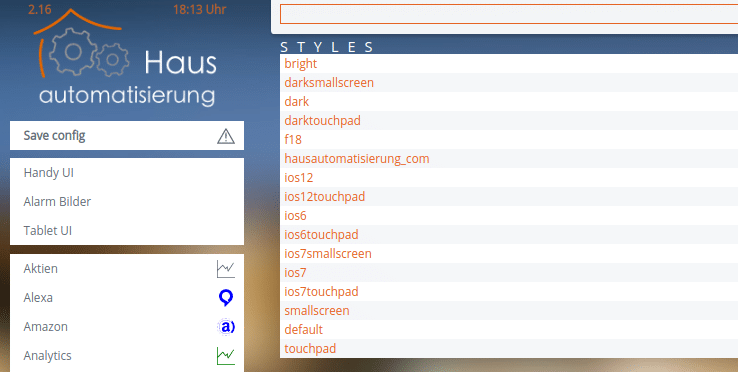Click the STYLES heading
Image resolution: width=738 pixels, height=372 pixels.
click(x=327, y=47)
